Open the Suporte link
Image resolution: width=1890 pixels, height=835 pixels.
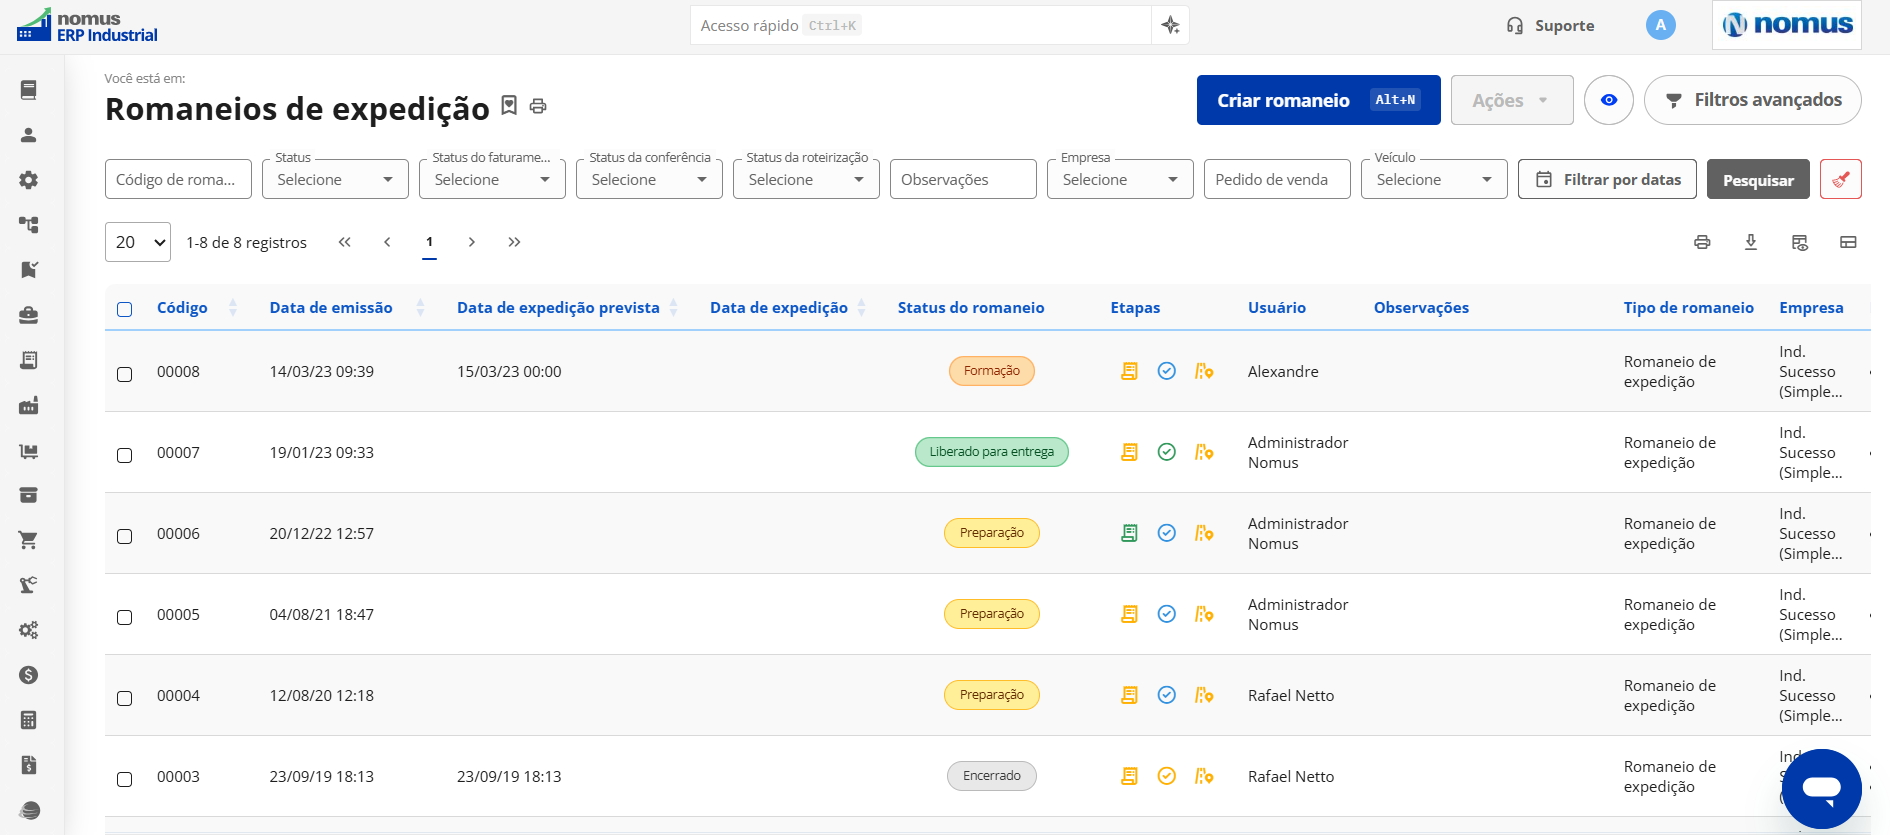(1551, 25)
